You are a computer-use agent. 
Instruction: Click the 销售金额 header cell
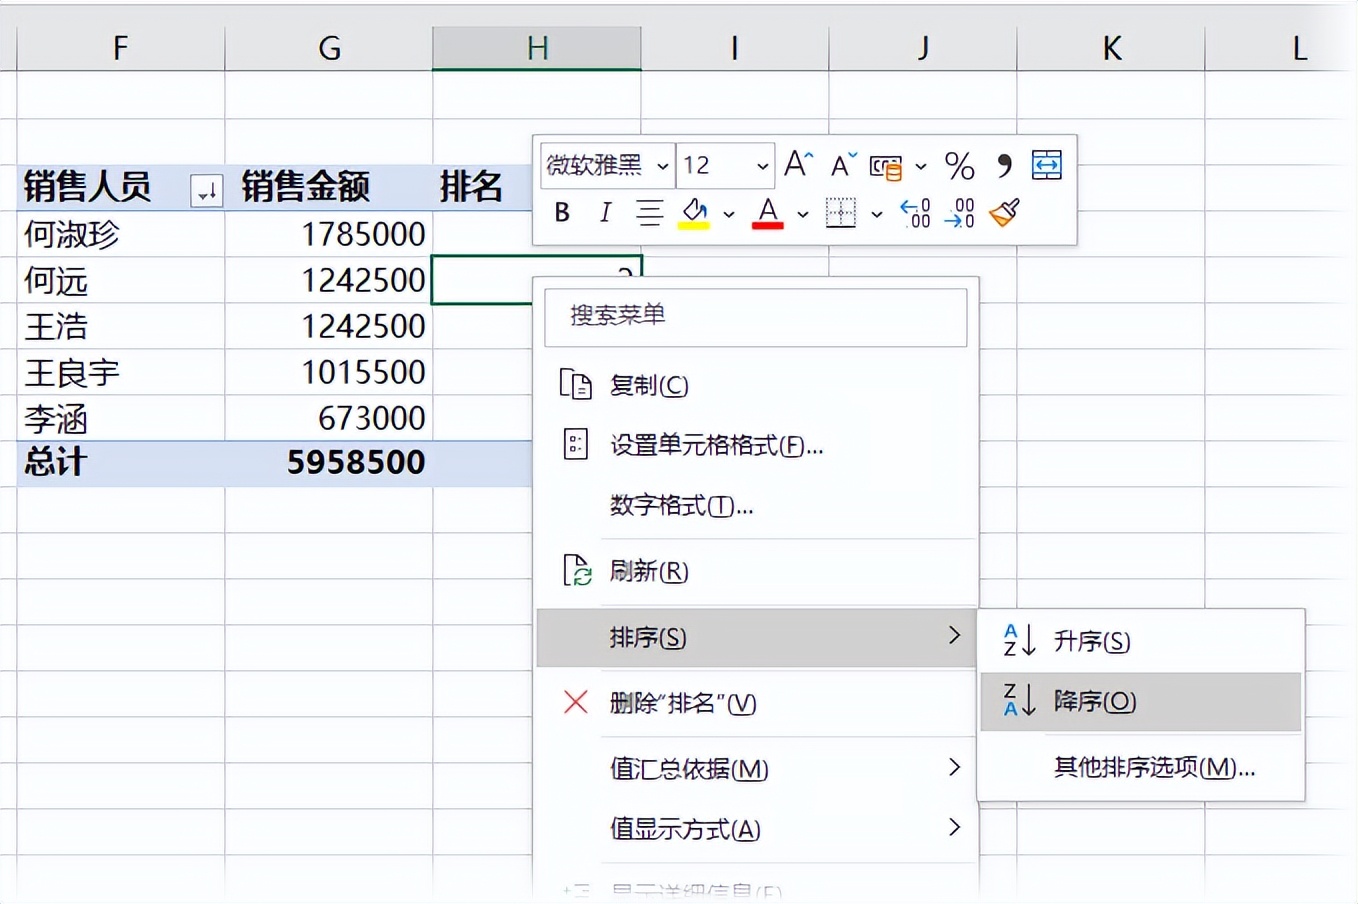coord(329,187)
